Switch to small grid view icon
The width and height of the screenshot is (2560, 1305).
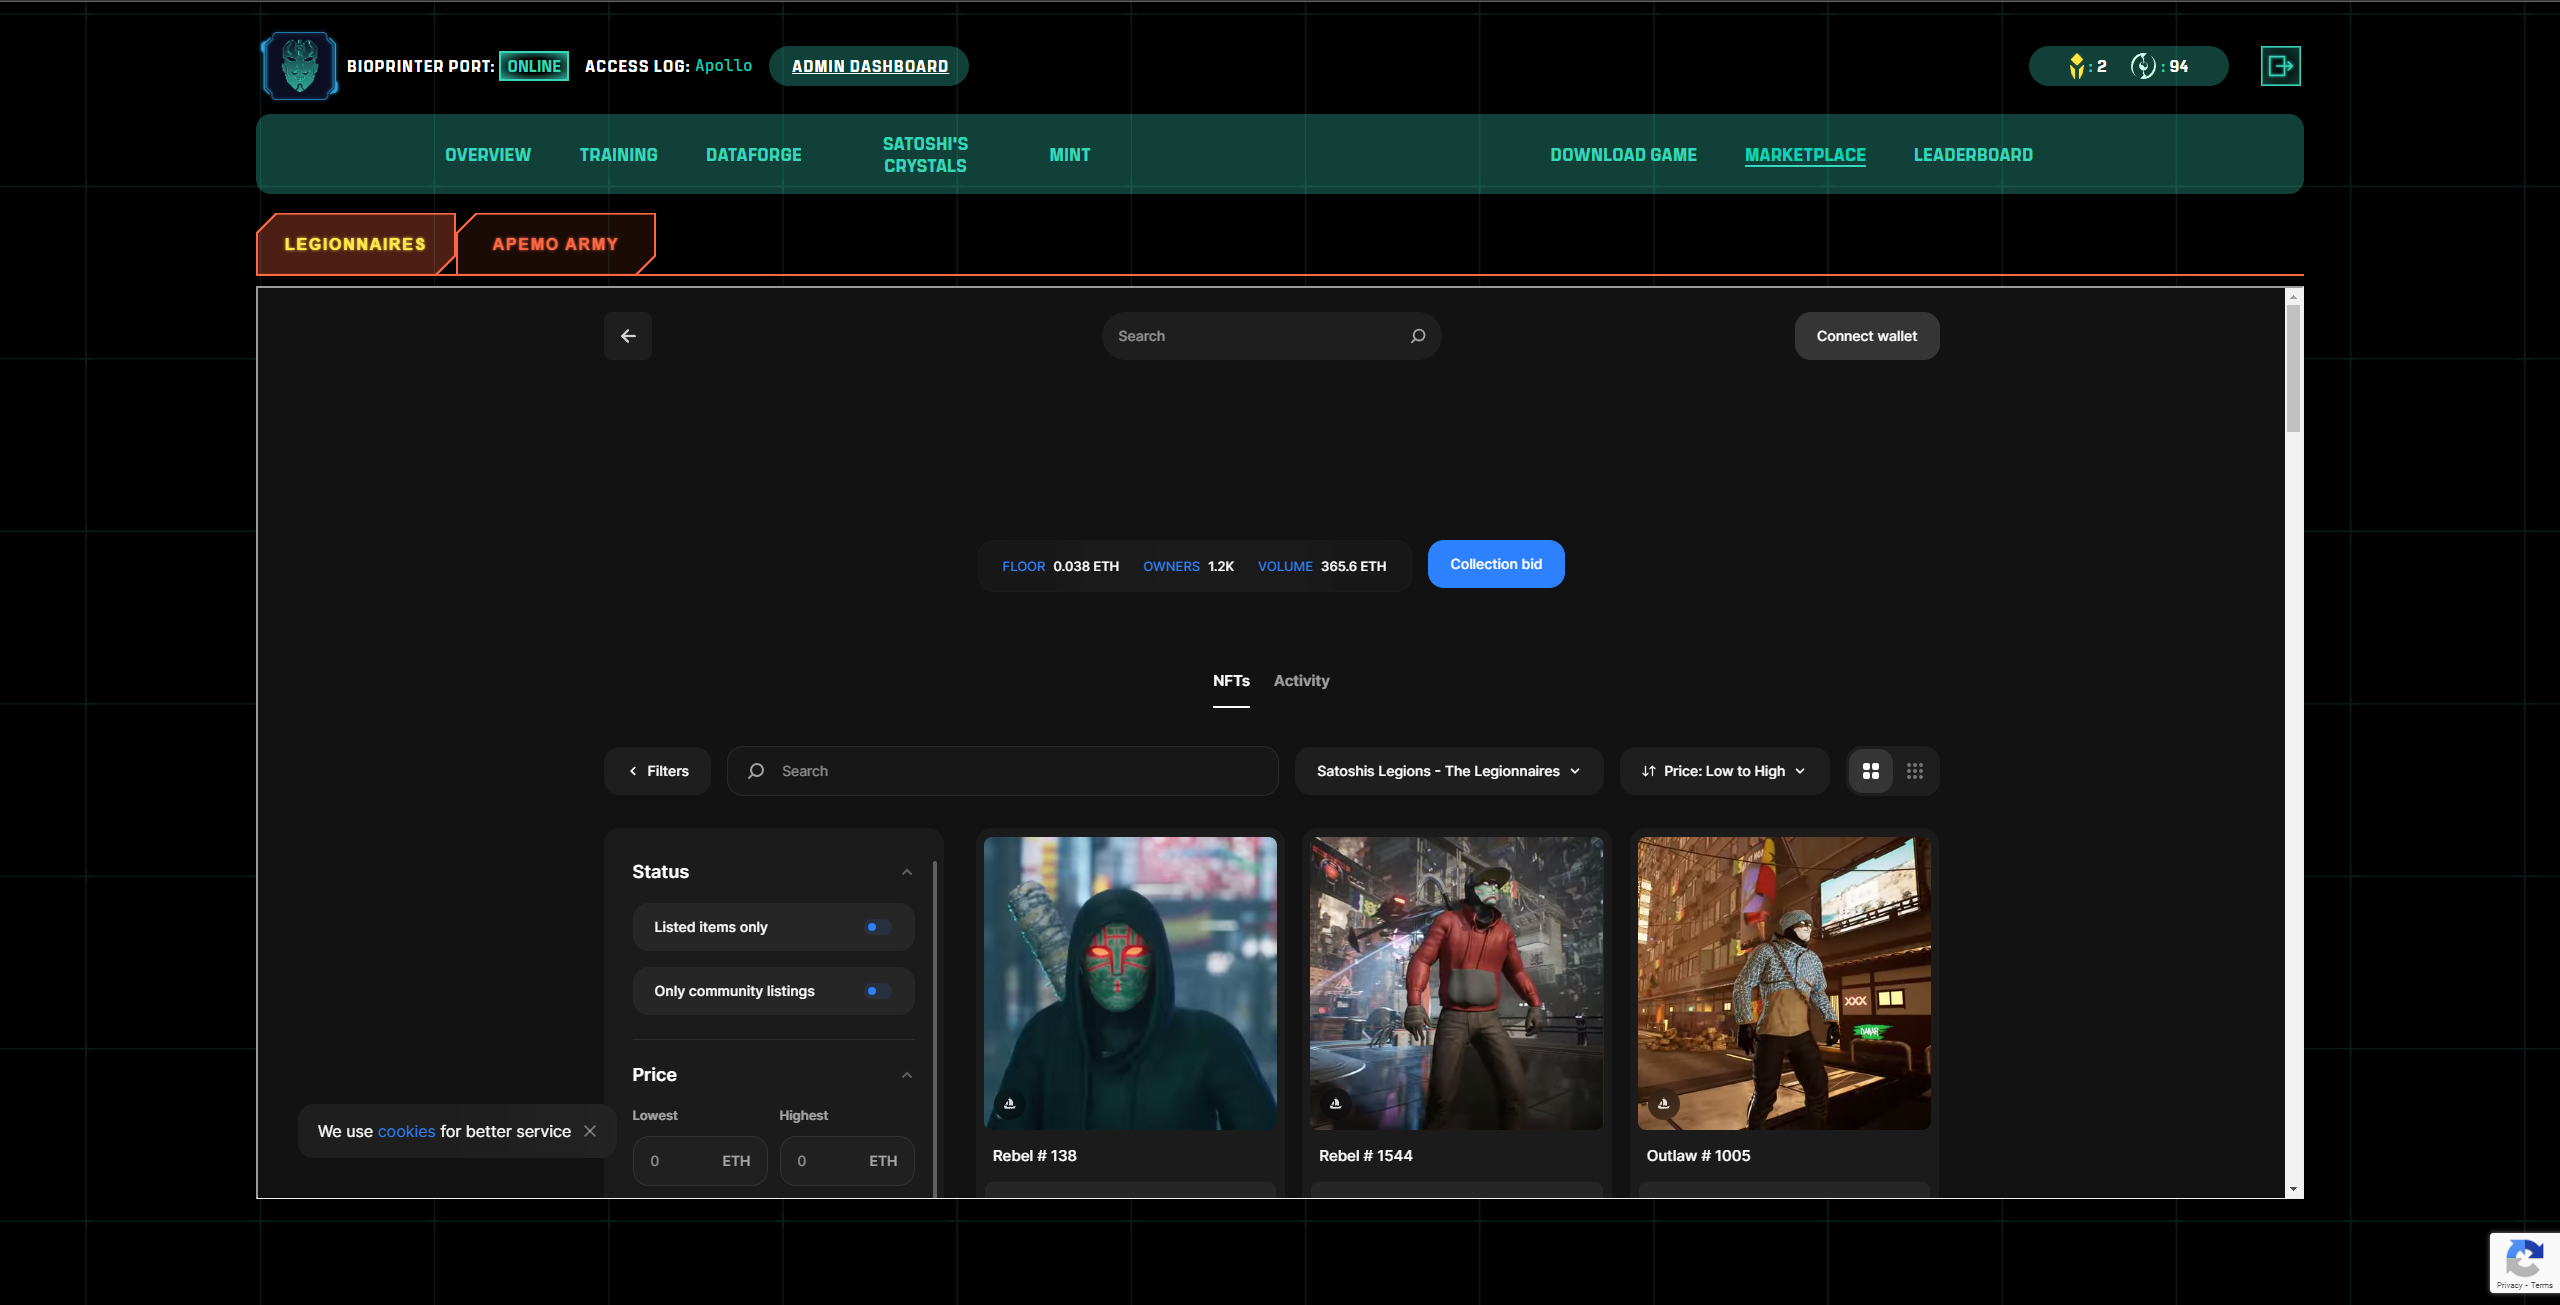1914,771
